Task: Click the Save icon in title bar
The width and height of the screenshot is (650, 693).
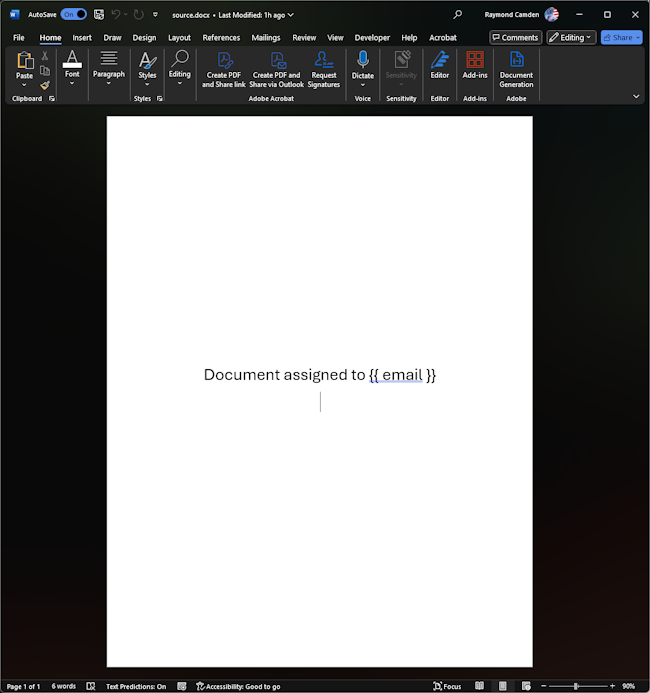Action: click(98, 15)
